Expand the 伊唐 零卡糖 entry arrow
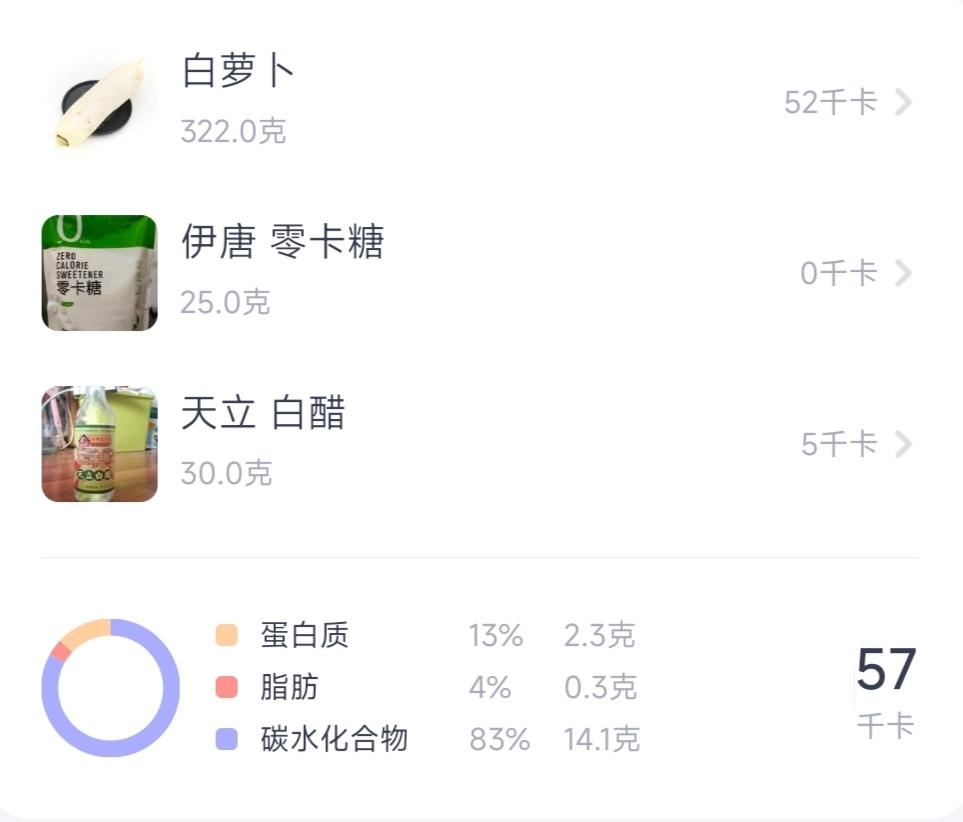 click(x=903, y=273)
